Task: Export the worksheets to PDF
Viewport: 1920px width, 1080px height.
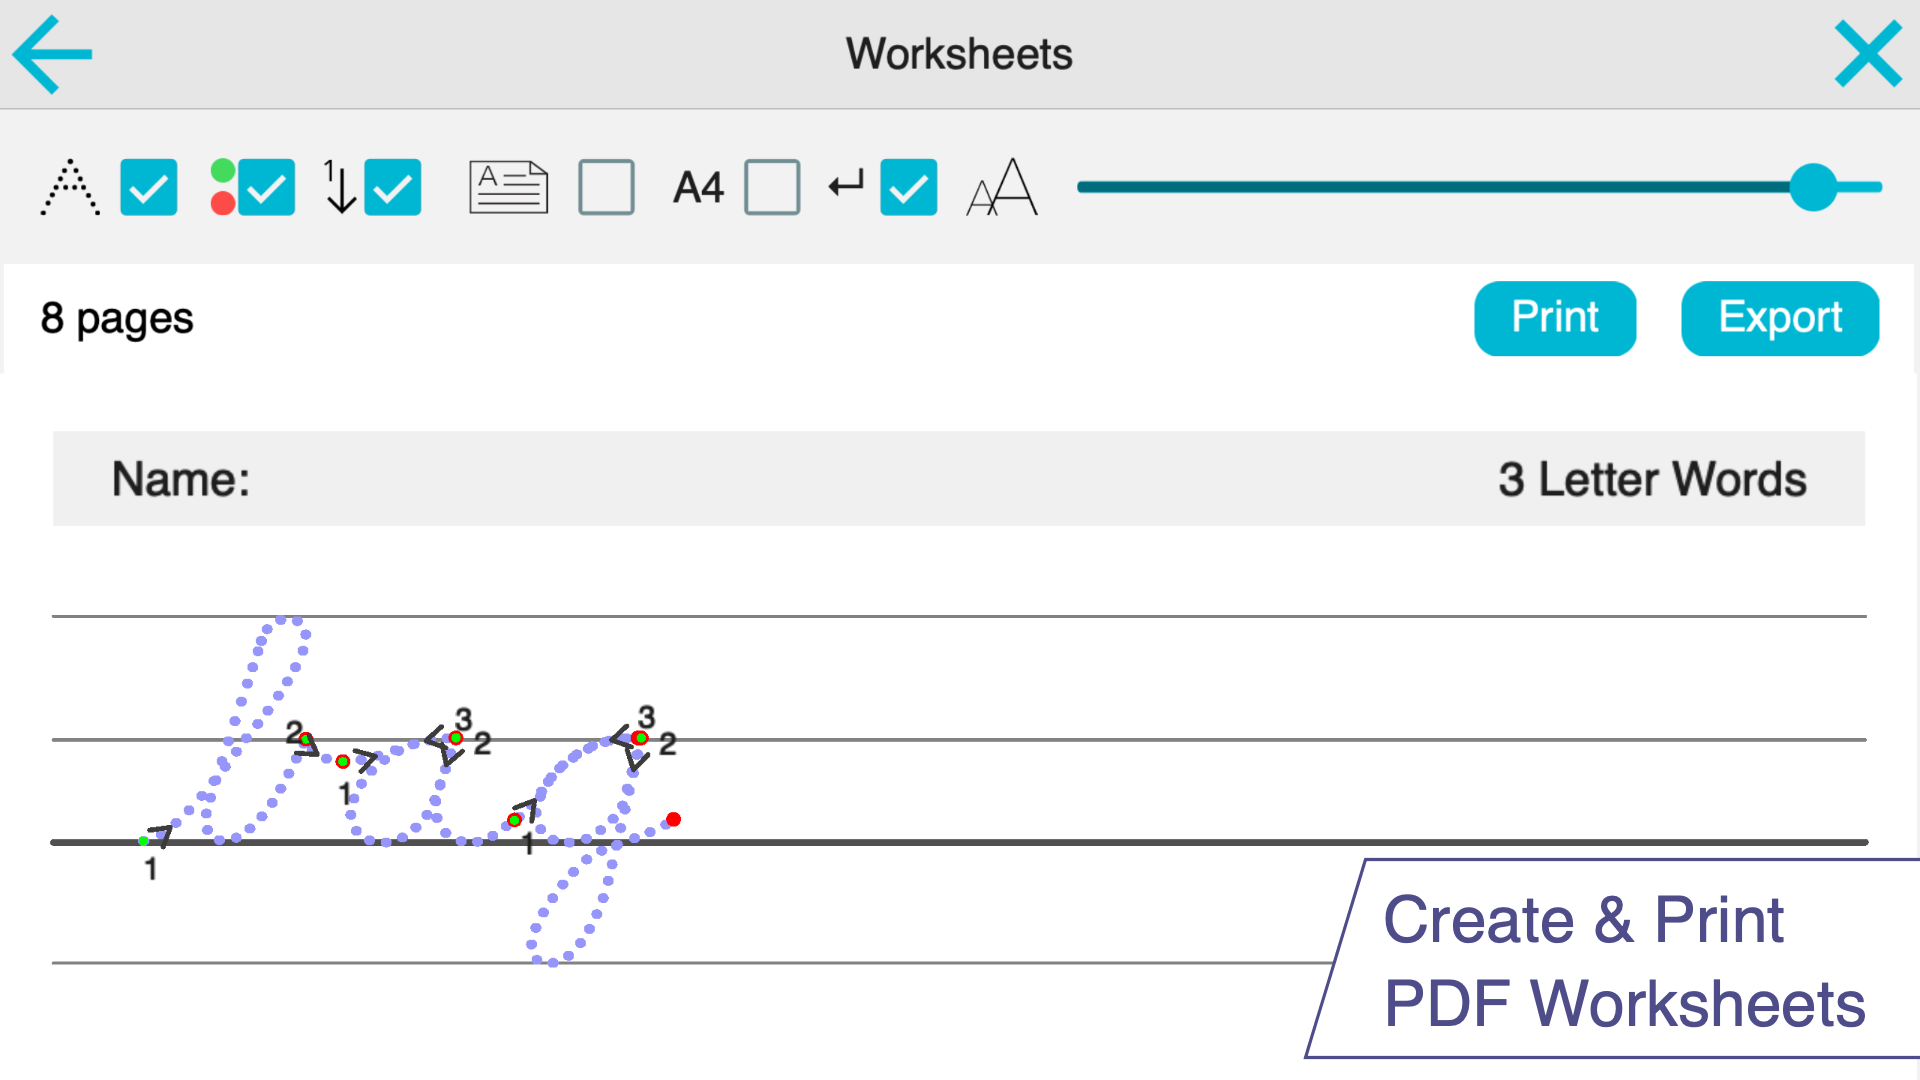Action: tap(1780, 318)
